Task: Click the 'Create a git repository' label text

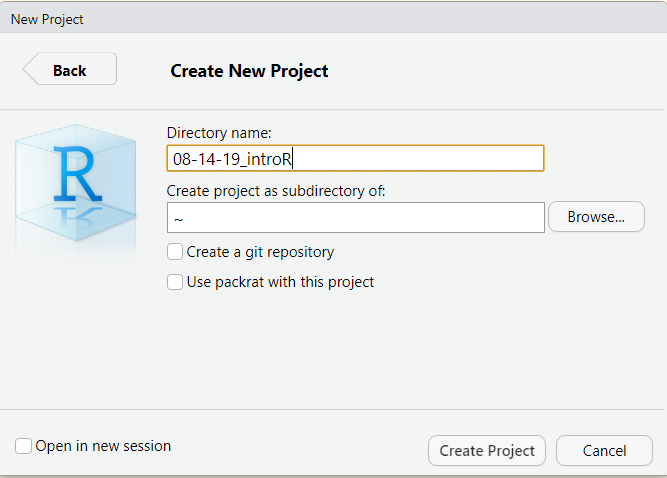Action: click(260, 252)
